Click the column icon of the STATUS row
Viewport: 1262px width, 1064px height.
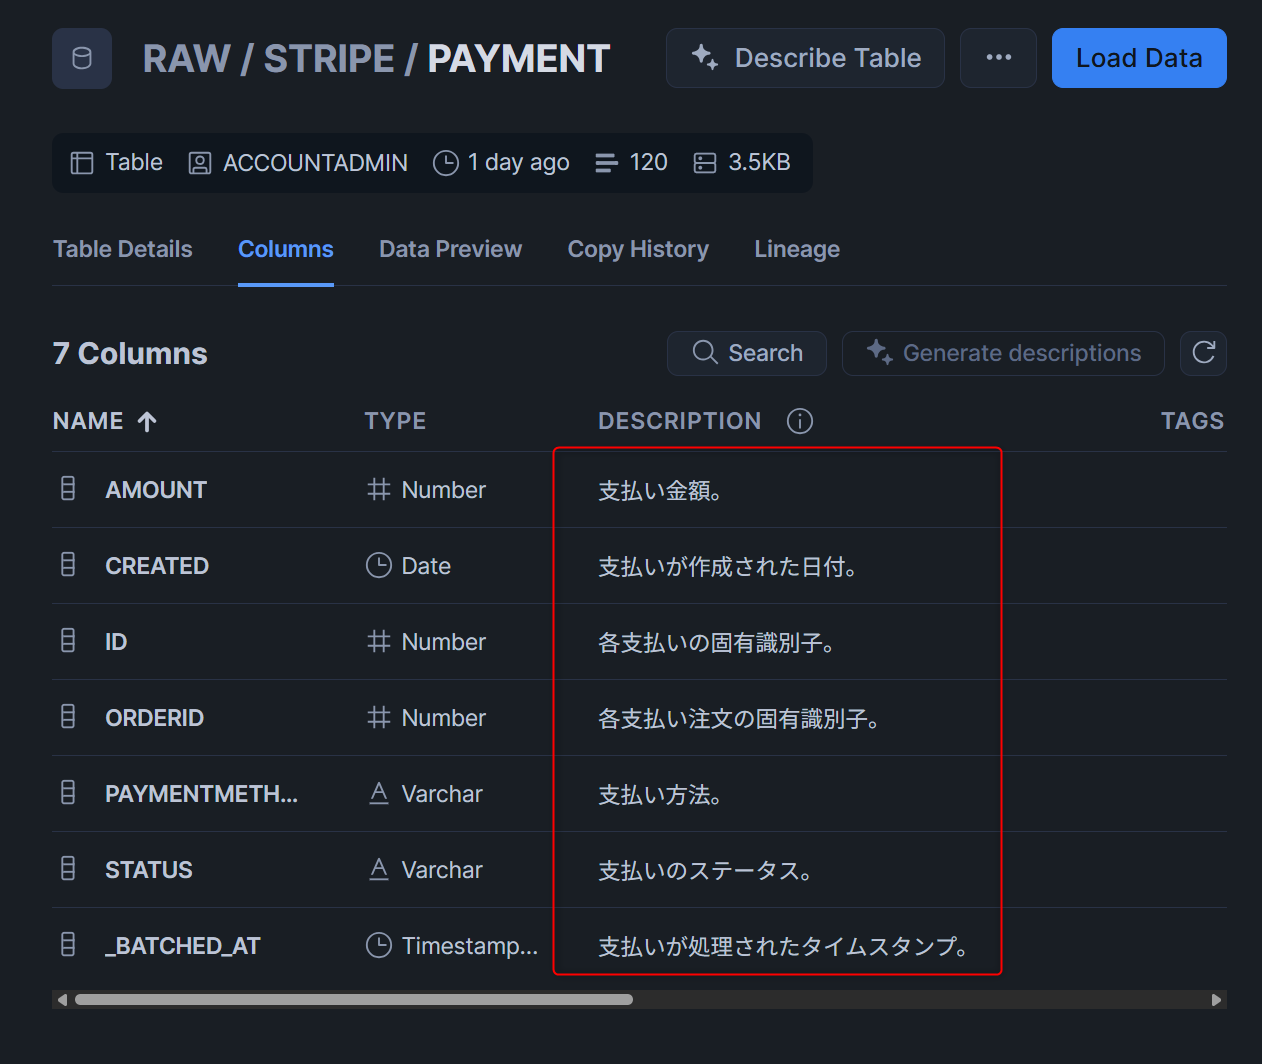(x=68, y=869)
